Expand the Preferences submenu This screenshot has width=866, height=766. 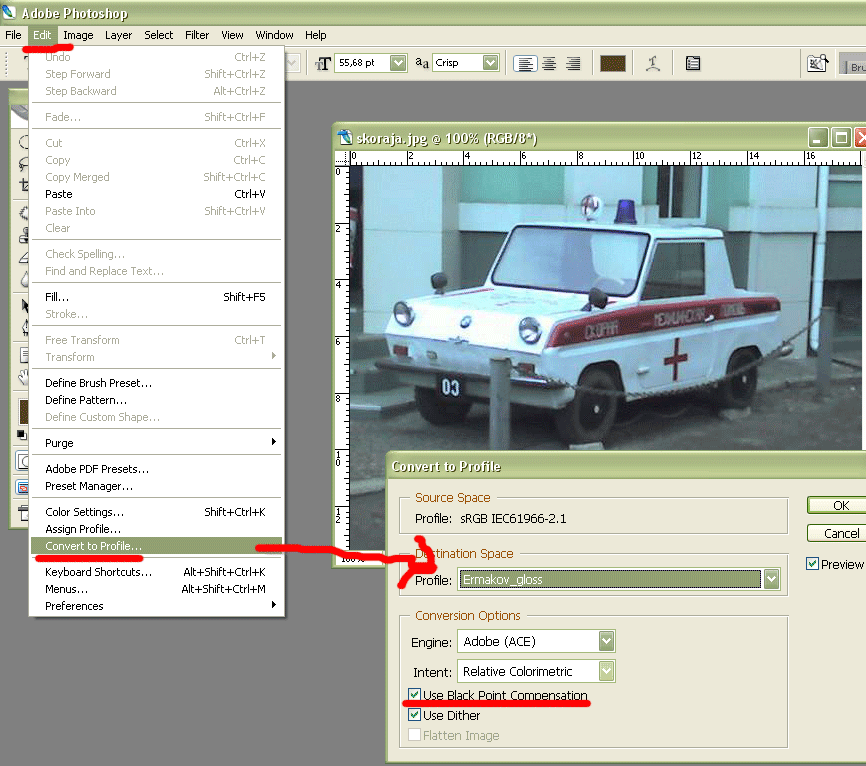(156, 606)
